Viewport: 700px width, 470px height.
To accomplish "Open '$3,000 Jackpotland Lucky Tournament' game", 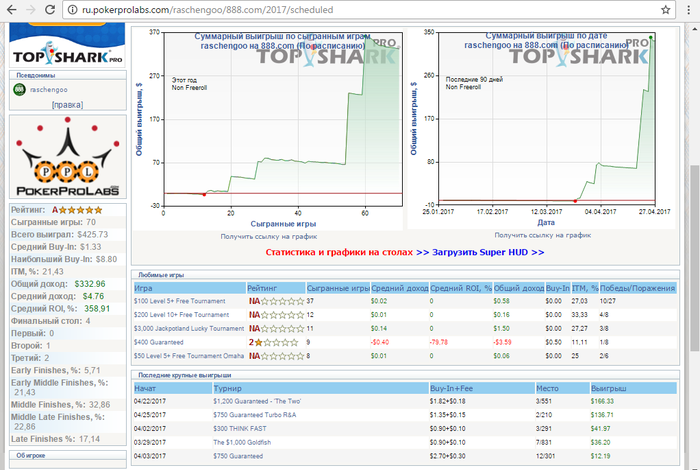I will 189,329.
